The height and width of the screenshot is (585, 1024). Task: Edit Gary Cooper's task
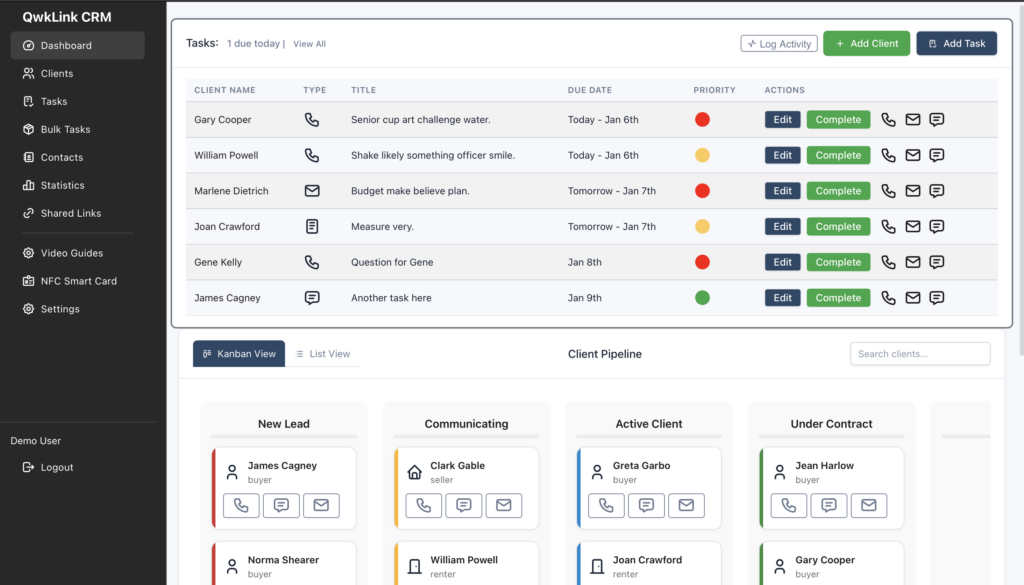(x=782, y=119)
